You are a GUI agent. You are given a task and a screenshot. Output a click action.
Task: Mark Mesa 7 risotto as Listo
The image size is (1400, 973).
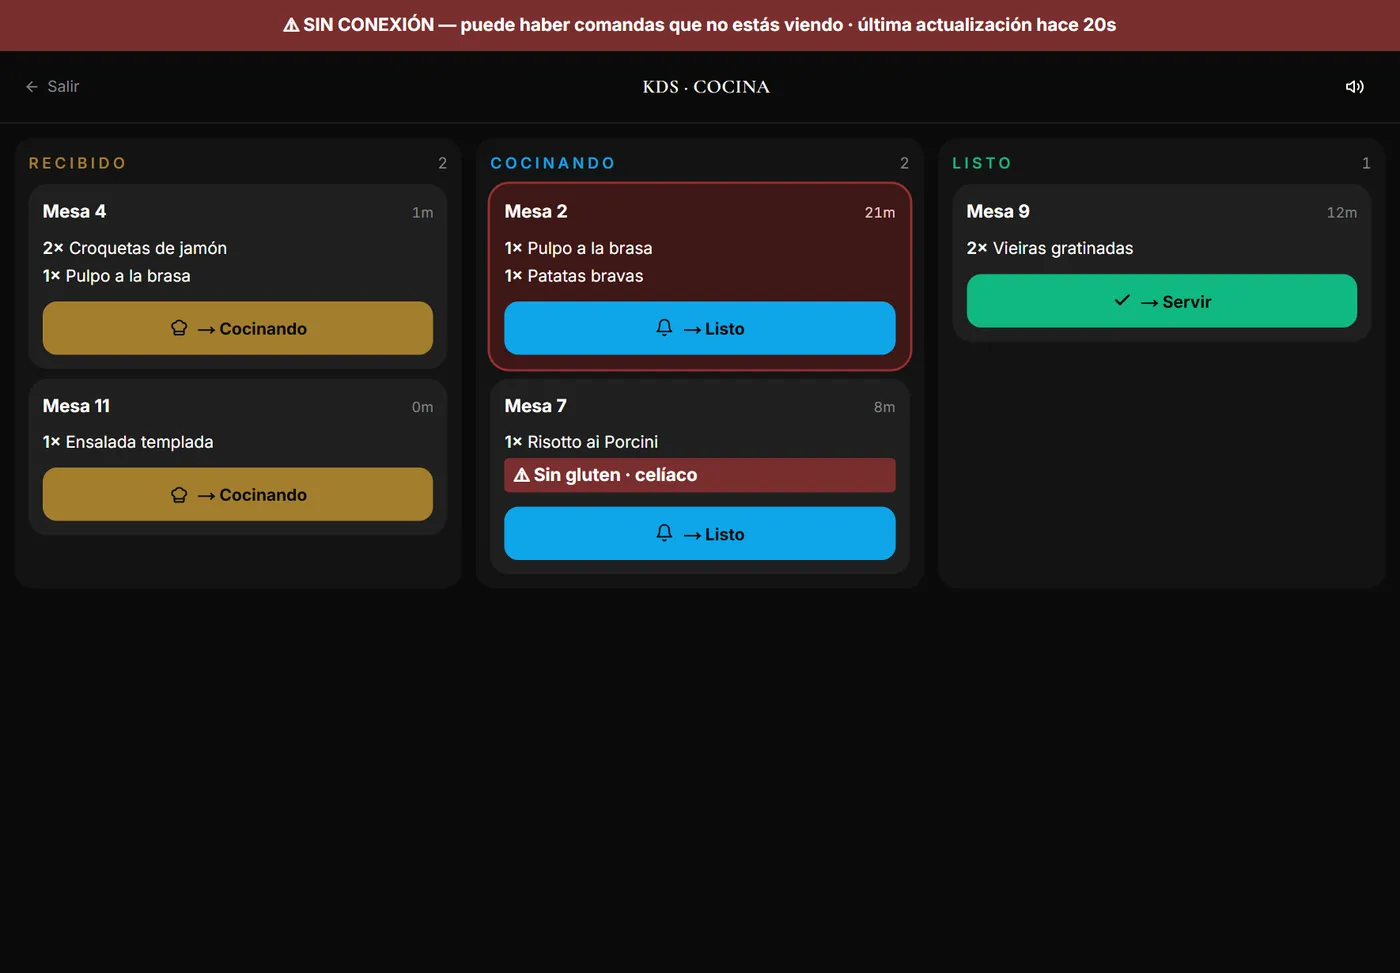(x=700, y=533)
